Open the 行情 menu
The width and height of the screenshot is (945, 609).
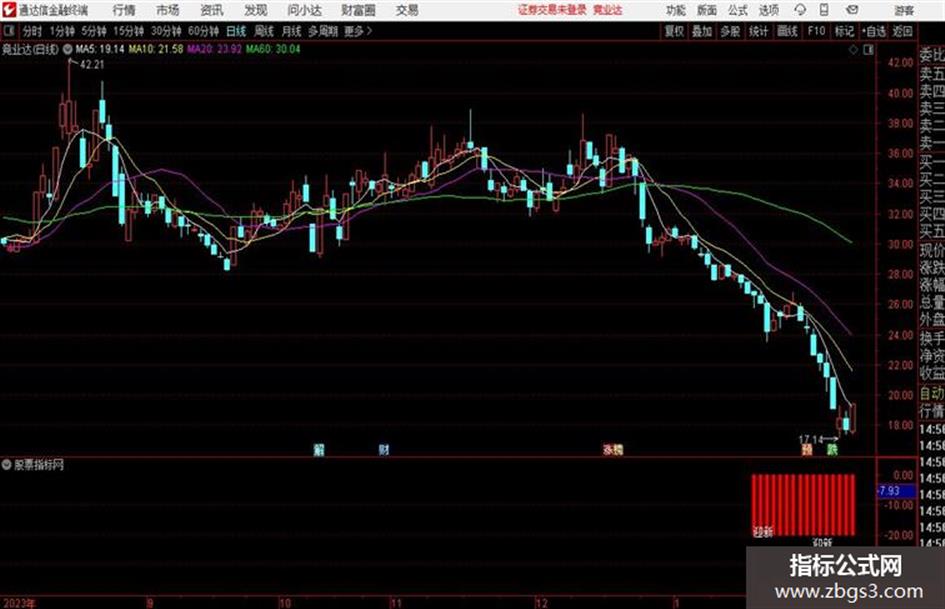(x=124, y=10)
